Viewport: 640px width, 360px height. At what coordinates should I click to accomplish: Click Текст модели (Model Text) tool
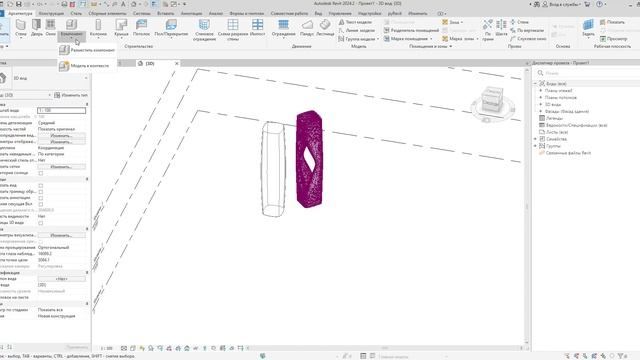coord(355,22)
